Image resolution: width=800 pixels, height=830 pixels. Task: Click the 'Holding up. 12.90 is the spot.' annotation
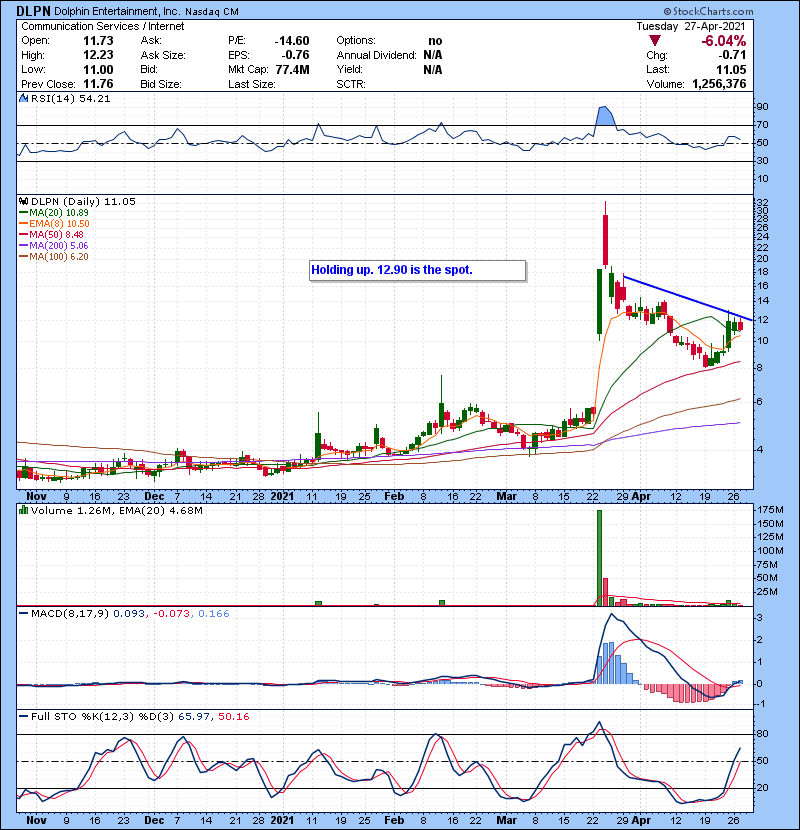click(418, 270)
